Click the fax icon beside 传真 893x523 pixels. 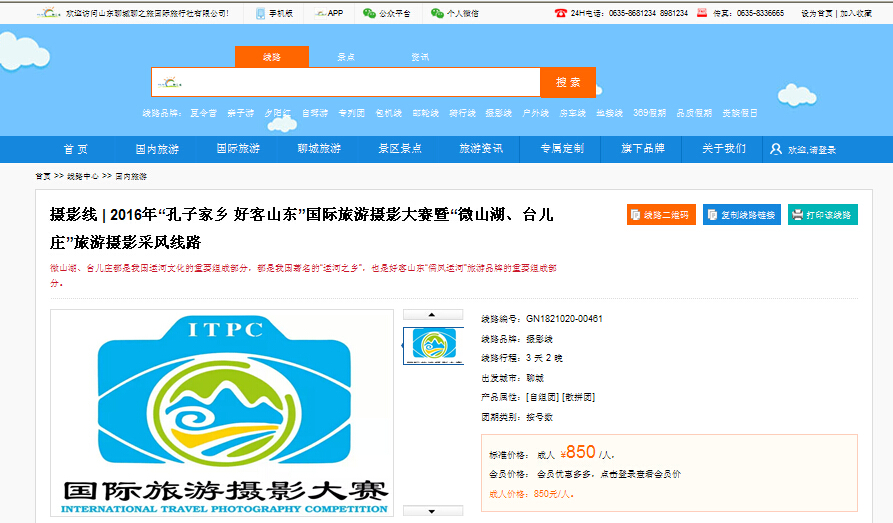click(702, 13)
